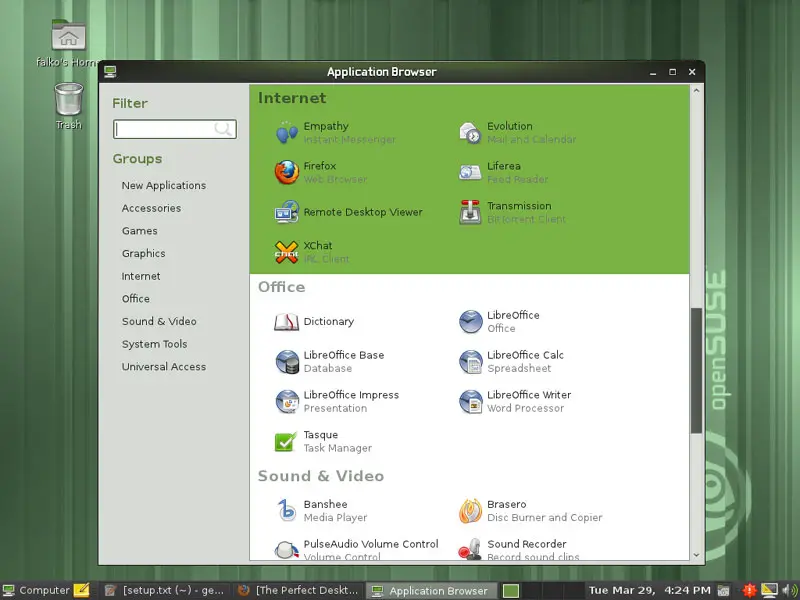Switch to the setup.txt gedit window
This screenshot has height=600, width=800.
[x=164, y=590]
